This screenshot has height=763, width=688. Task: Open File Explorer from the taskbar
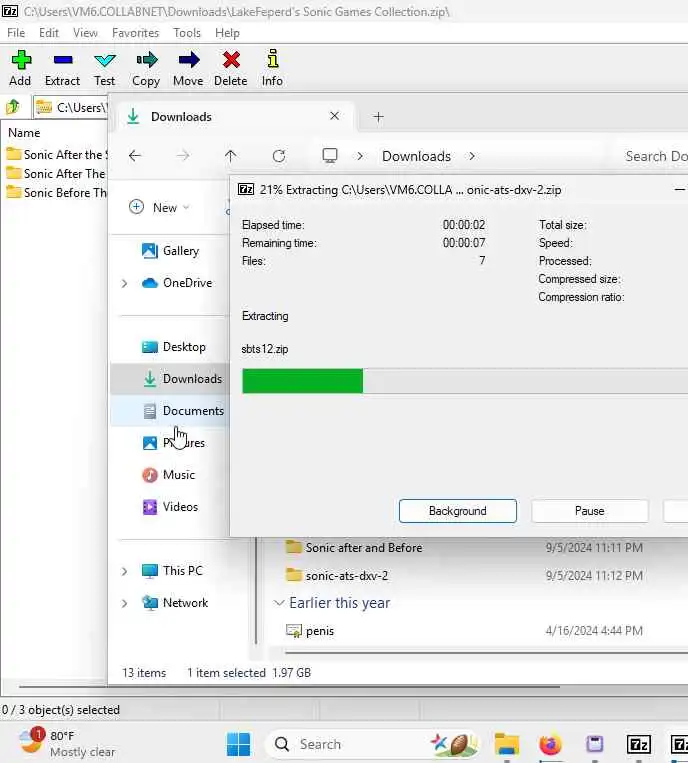coord(507,745)
